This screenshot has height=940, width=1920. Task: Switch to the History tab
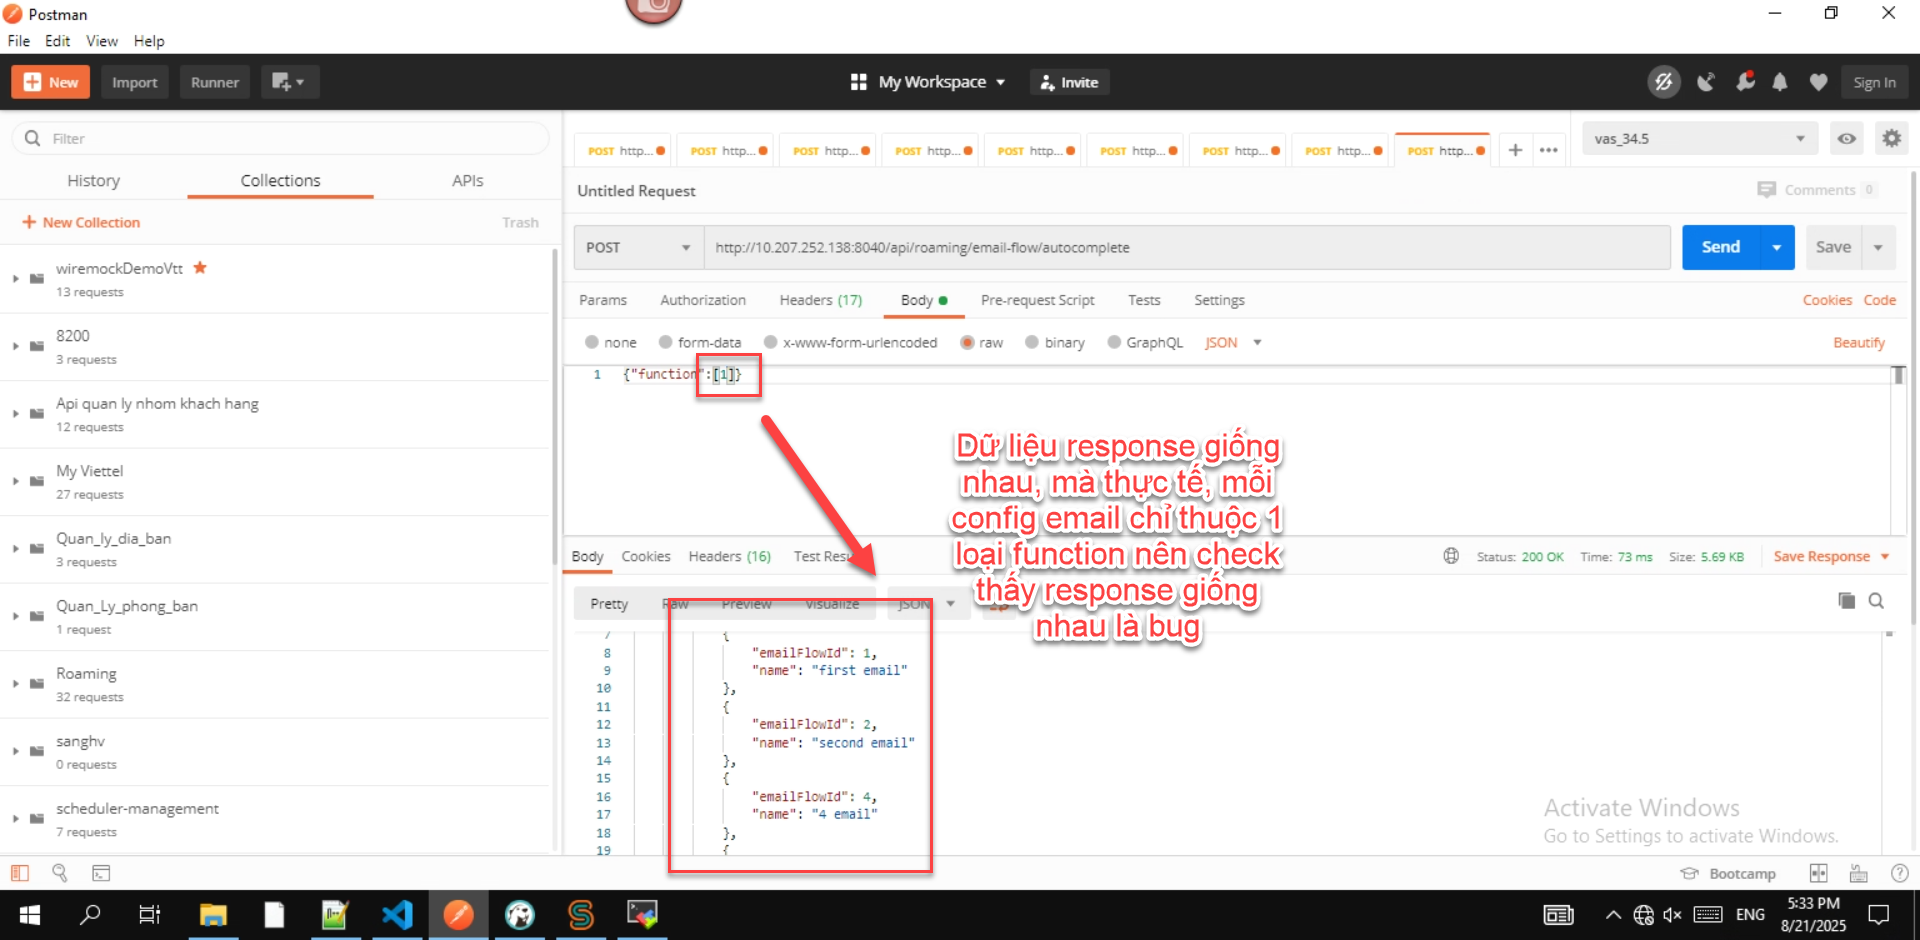(x=93, y=181)
